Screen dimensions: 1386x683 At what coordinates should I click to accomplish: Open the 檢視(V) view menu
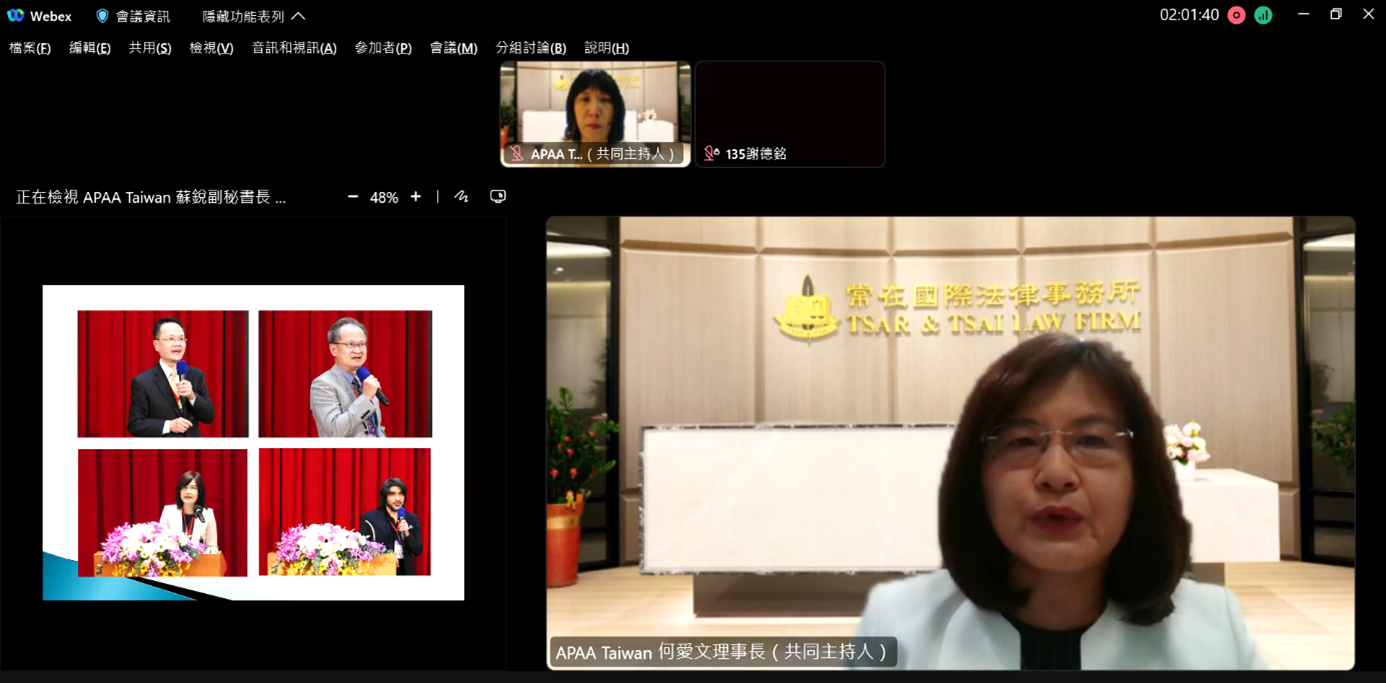pos(211,48)
